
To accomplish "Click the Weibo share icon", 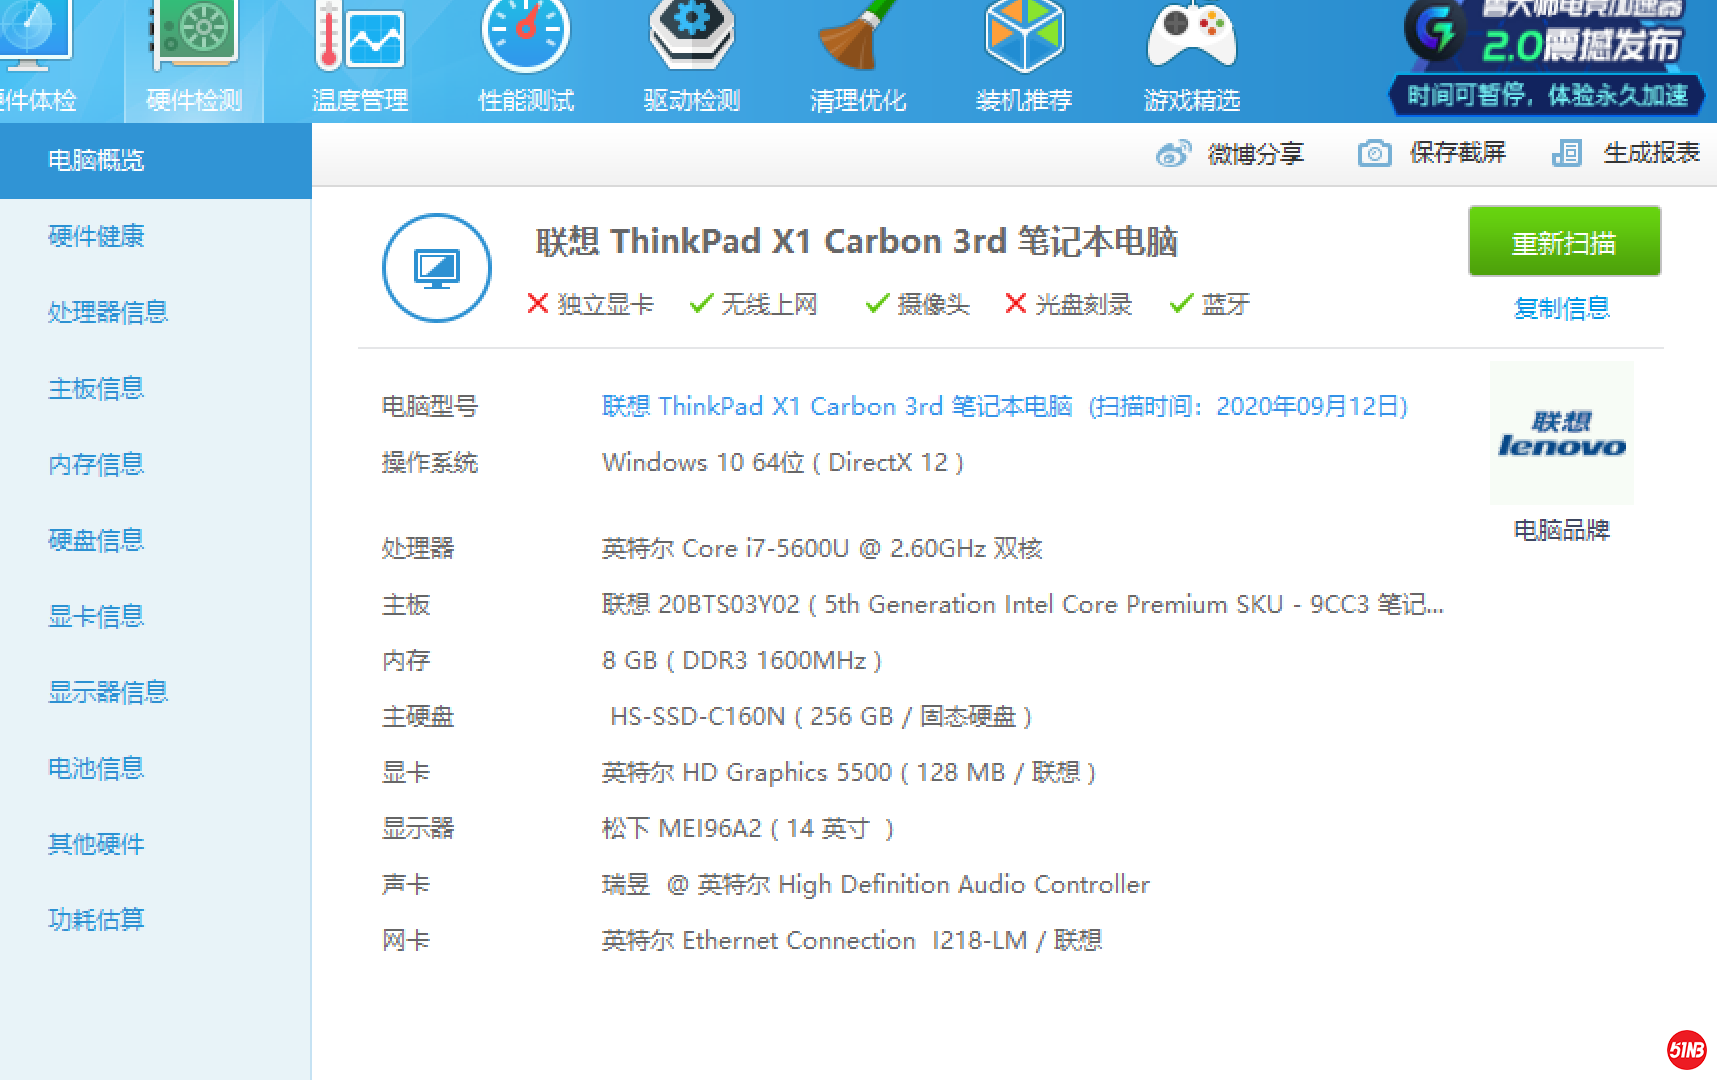I will [x=1173, y=153].
